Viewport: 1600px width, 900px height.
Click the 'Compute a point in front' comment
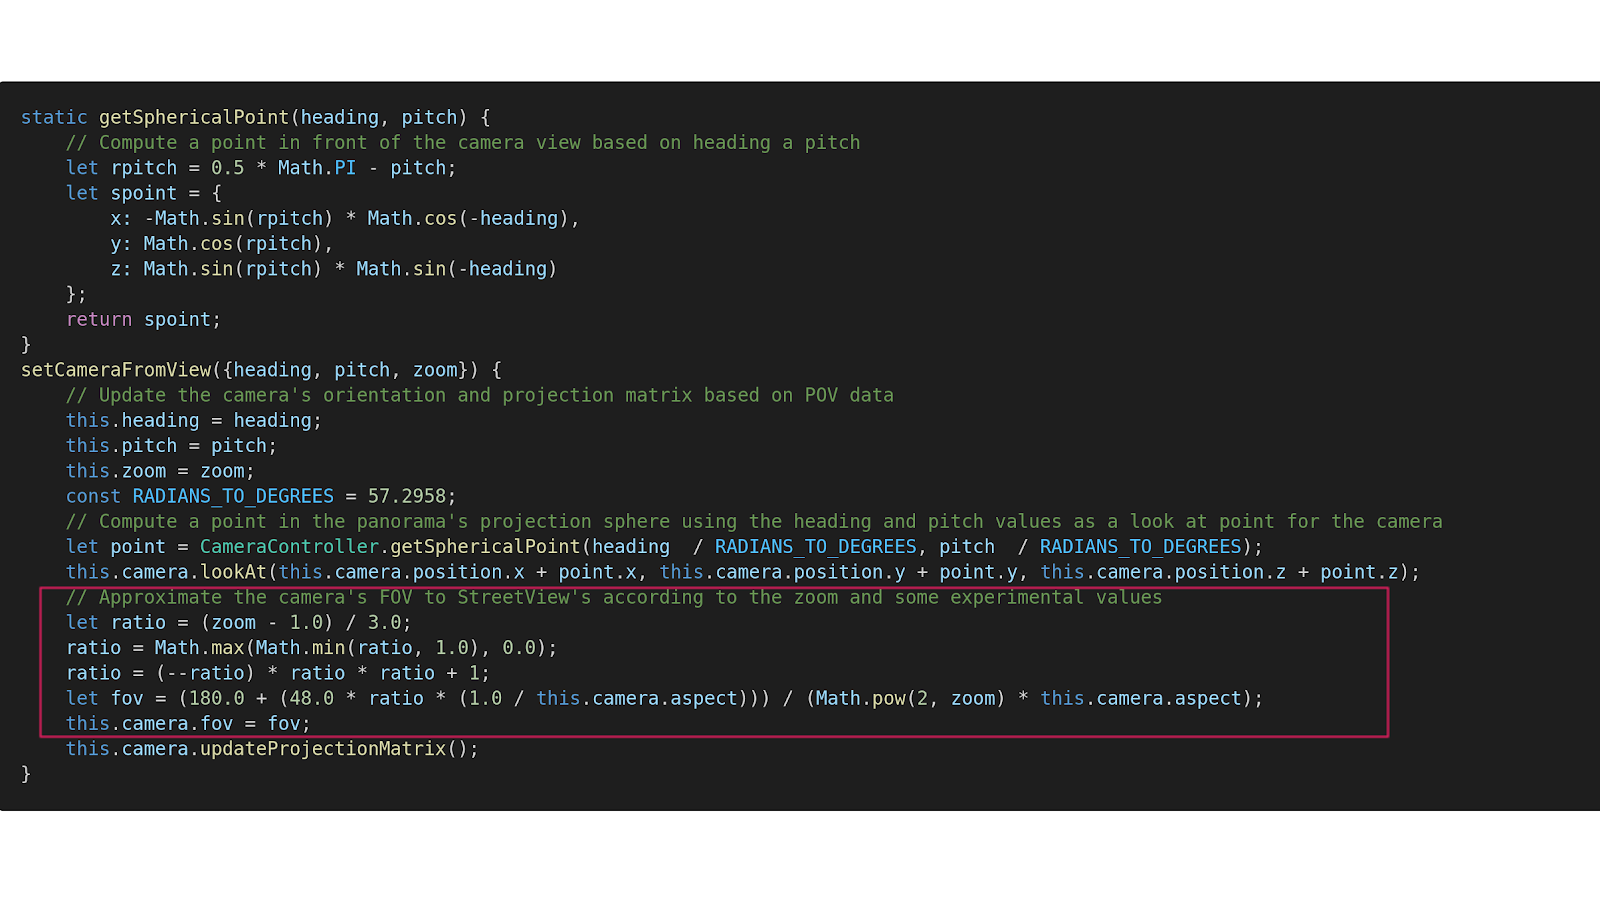click(462, 143)
